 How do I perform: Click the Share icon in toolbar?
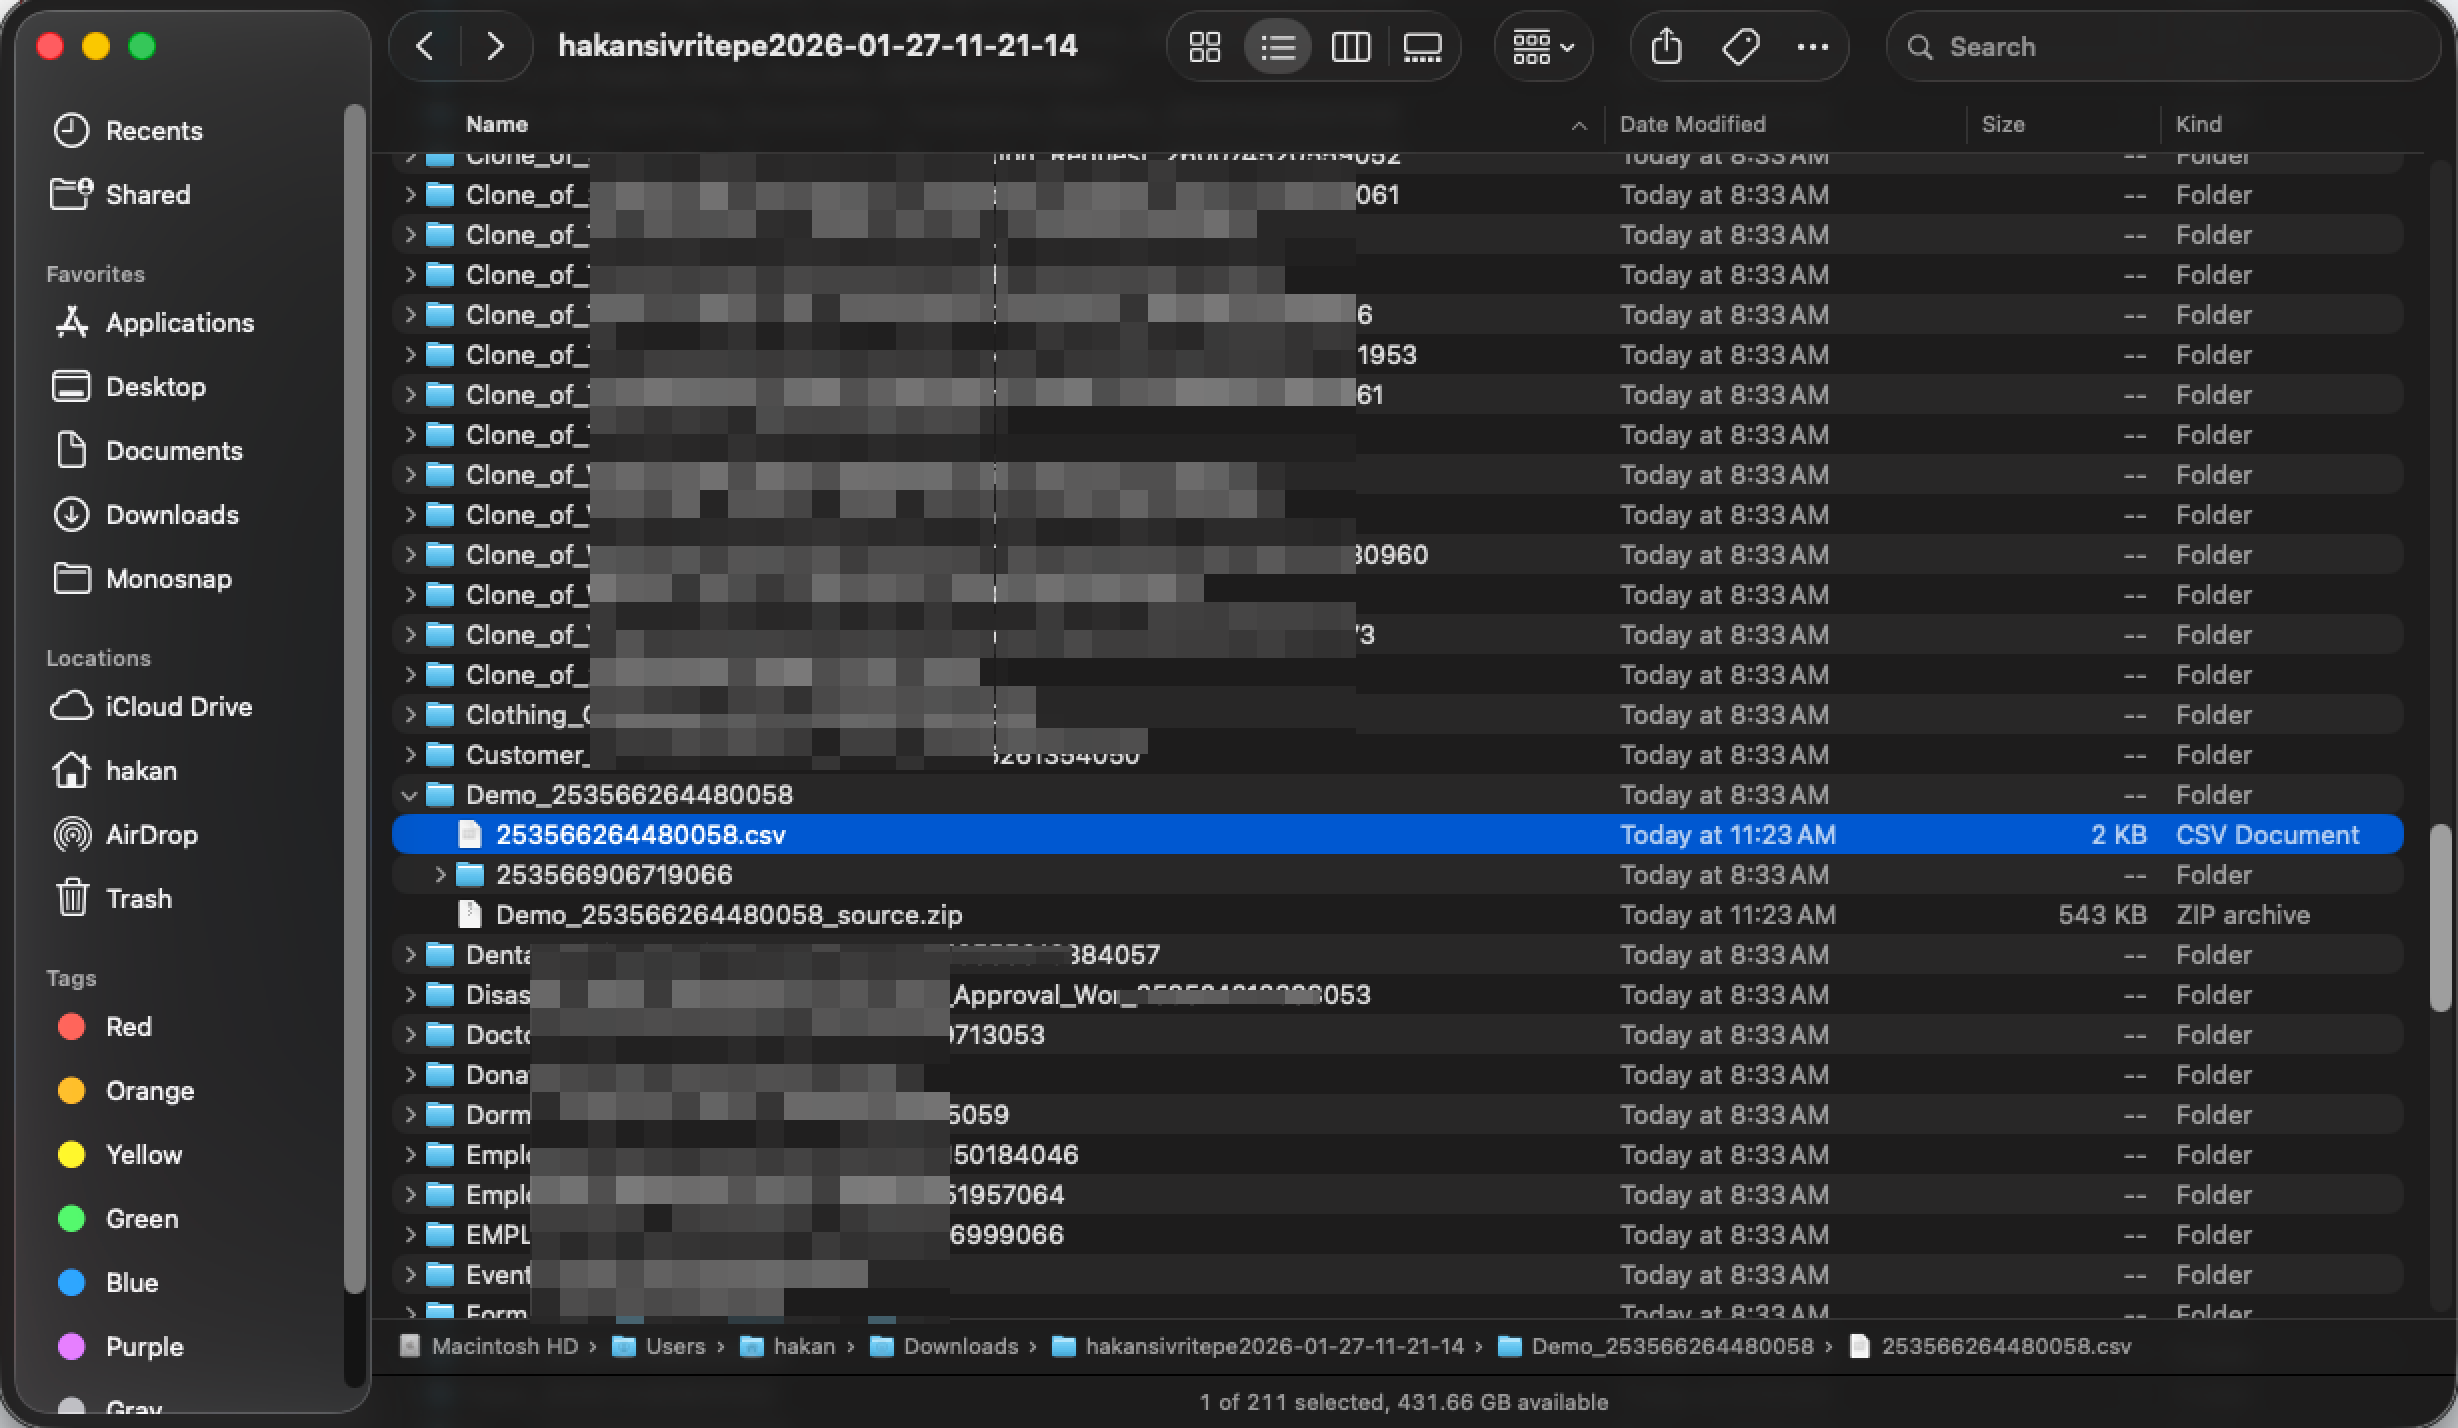click(x=1666, y=46)
